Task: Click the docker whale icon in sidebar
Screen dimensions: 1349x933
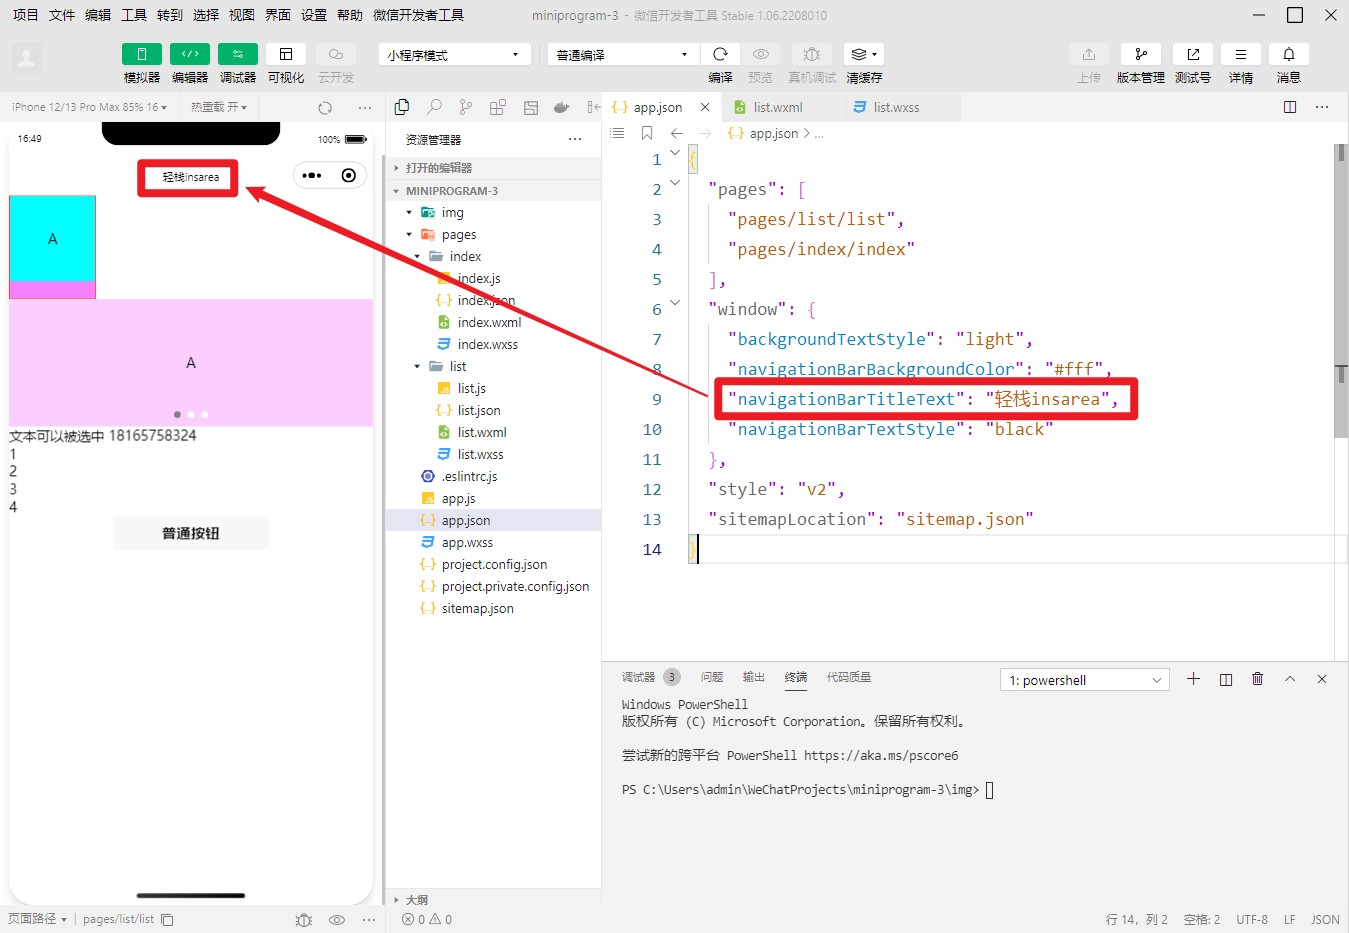Action: pos(562,107)
